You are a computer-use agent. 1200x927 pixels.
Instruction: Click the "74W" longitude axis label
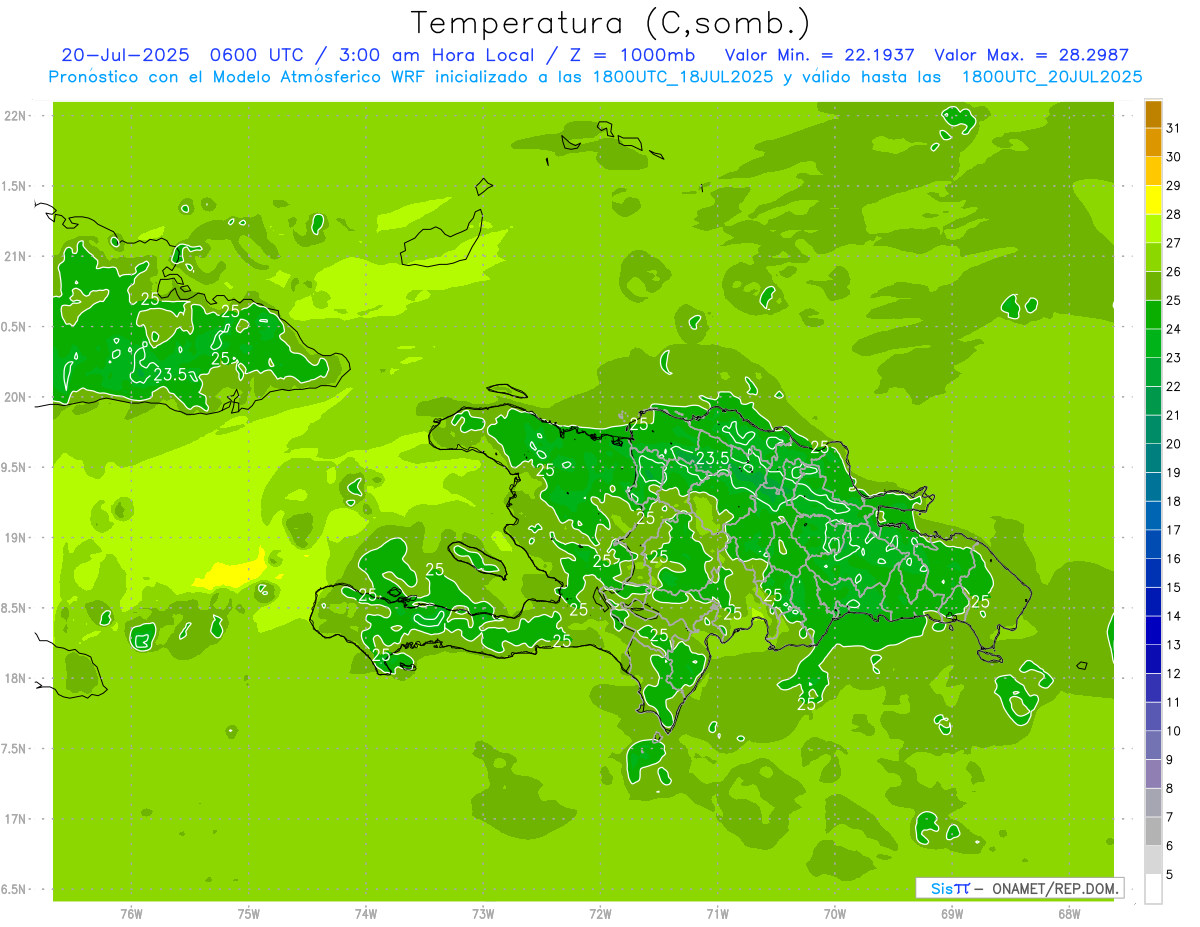coord(366,914)
